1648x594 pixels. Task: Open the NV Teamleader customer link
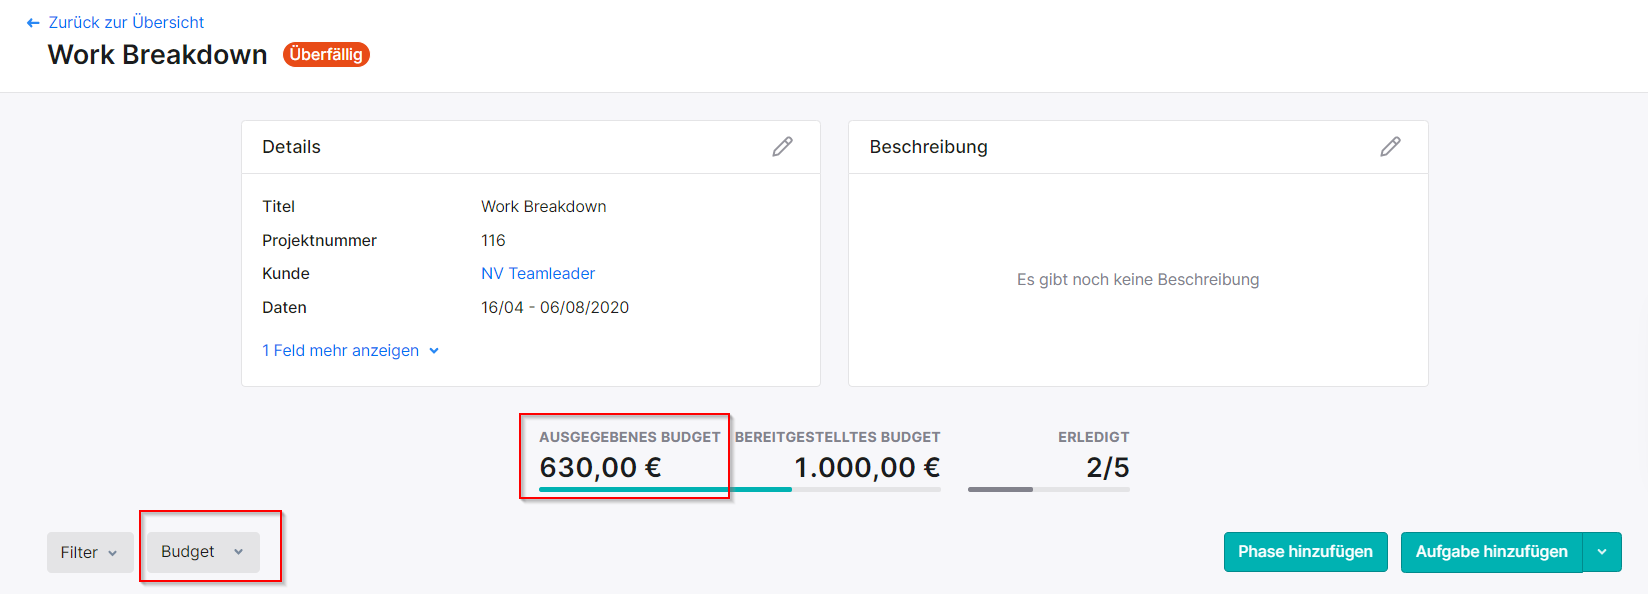tap(537, 274)
